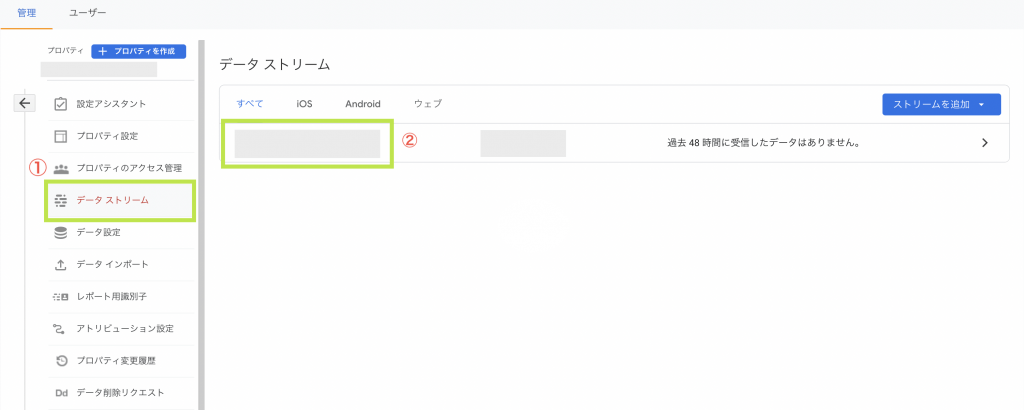Click the back arrow icon in sidebar
1024x410 pixels.
[25, 102]
